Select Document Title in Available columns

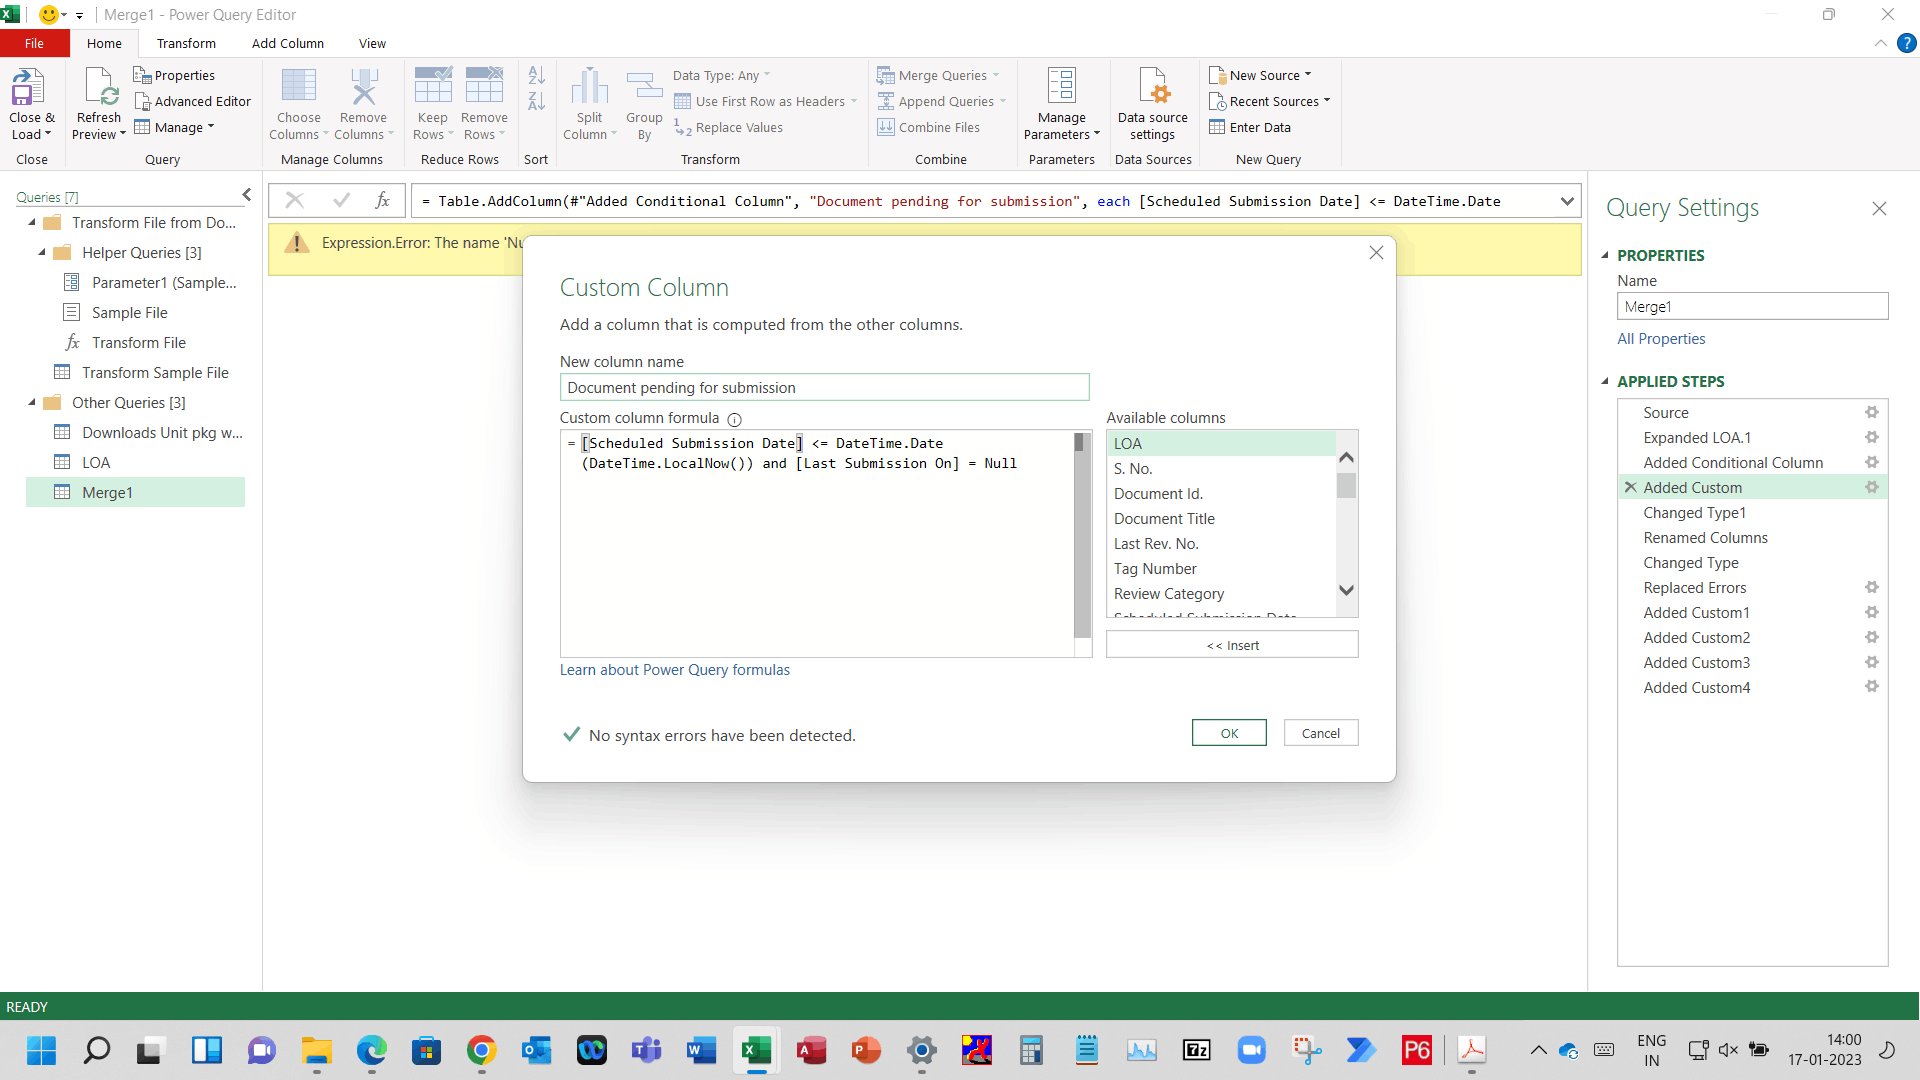(x=1164, y=519)
